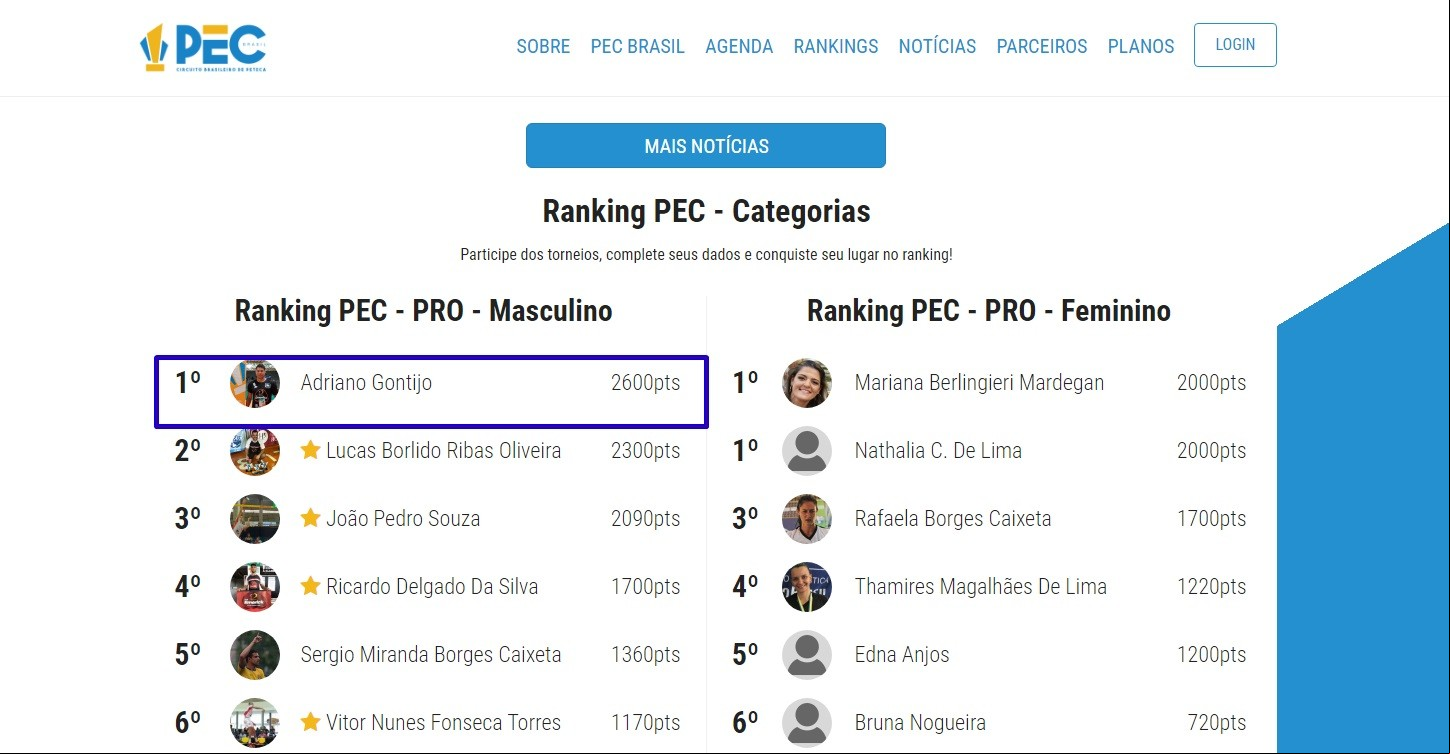Open the AGENDA navigation link
The width and height of the screenshot is (1450, 754).
[739, 46]
